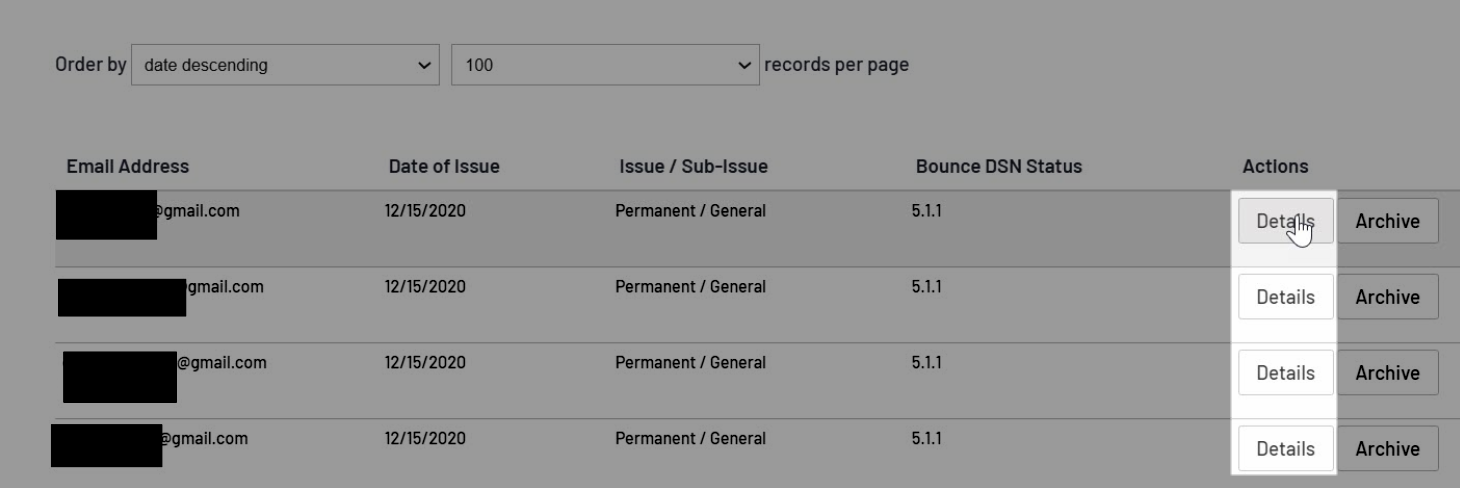1460x488 pixels.
Task: Show Details for the fourth row entry
Action: 1285,449
